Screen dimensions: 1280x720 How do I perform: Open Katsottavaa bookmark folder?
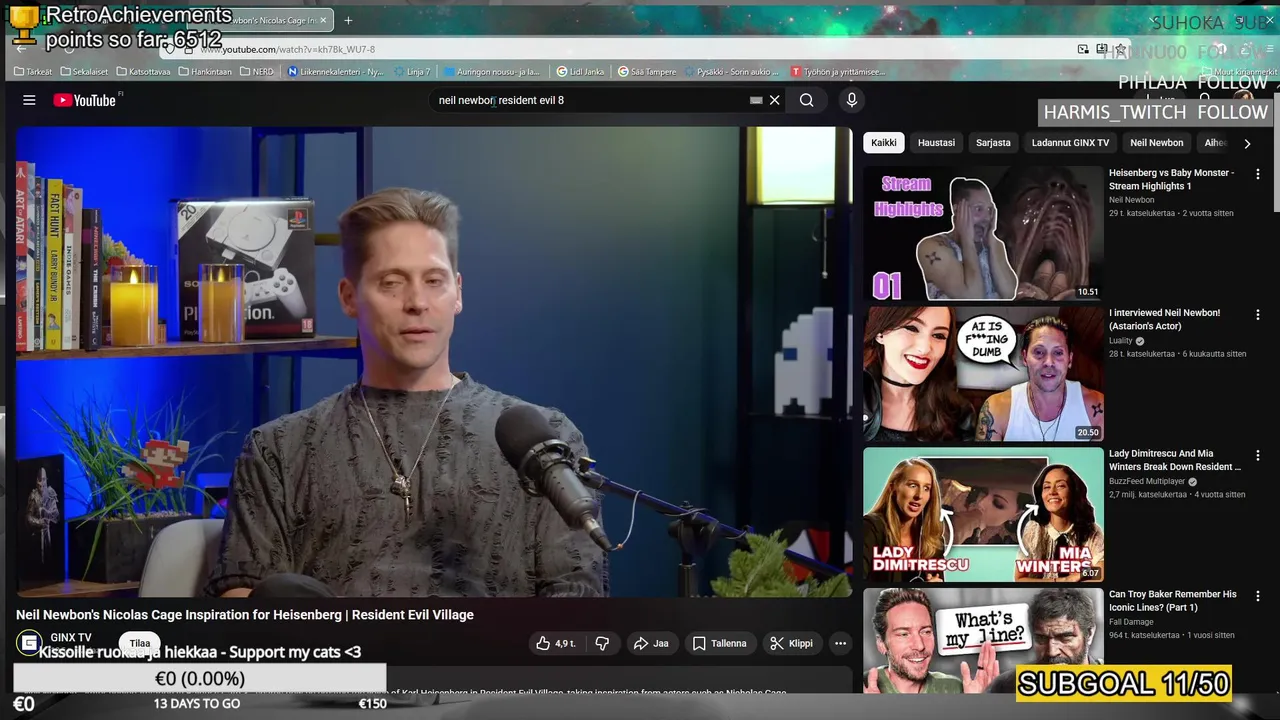pos(143,72)
